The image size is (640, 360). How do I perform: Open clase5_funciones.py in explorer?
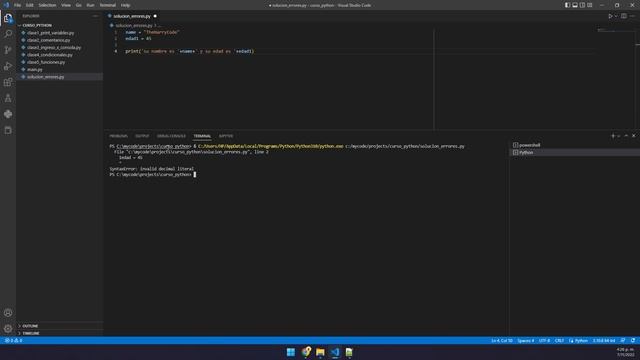click(x=46, y=62)
